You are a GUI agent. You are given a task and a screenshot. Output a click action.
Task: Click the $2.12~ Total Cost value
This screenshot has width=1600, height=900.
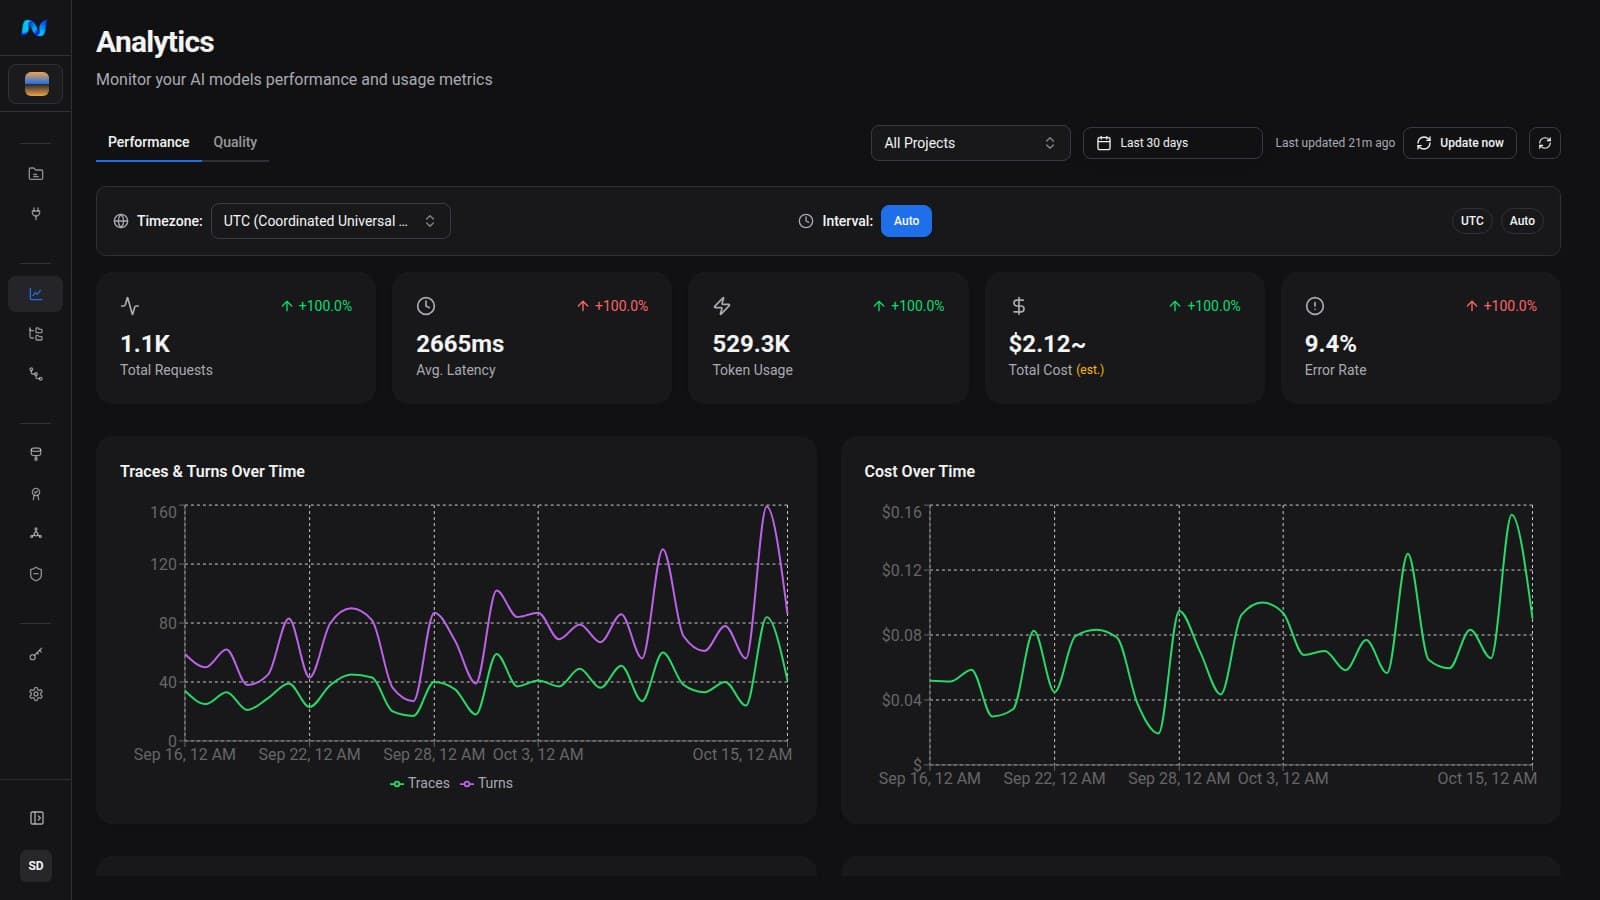coord(1047,344)
